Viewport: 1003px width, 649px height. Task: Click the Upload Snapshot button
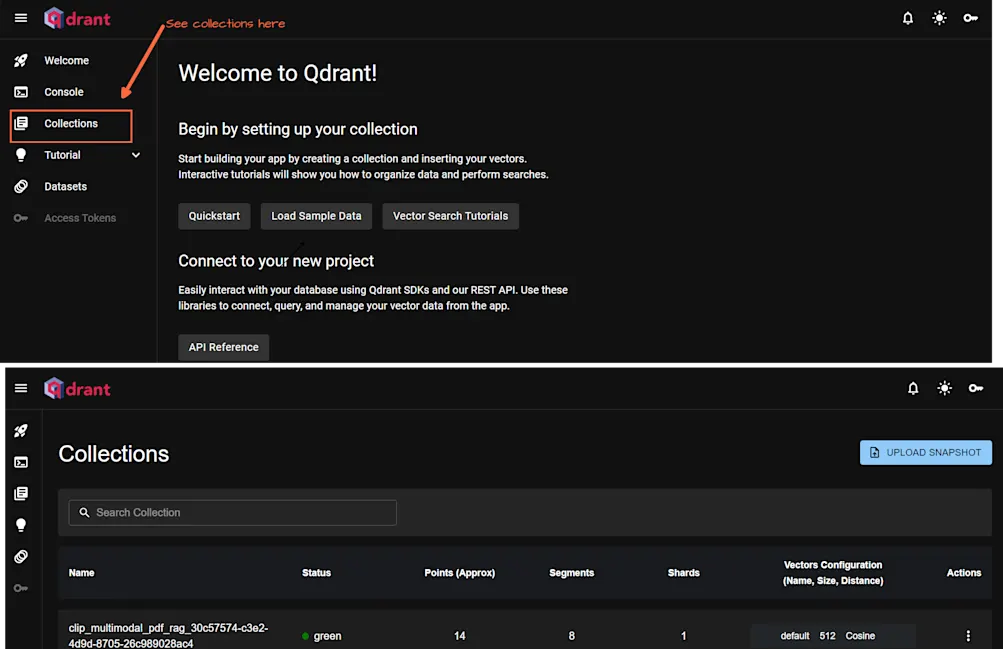925,452
